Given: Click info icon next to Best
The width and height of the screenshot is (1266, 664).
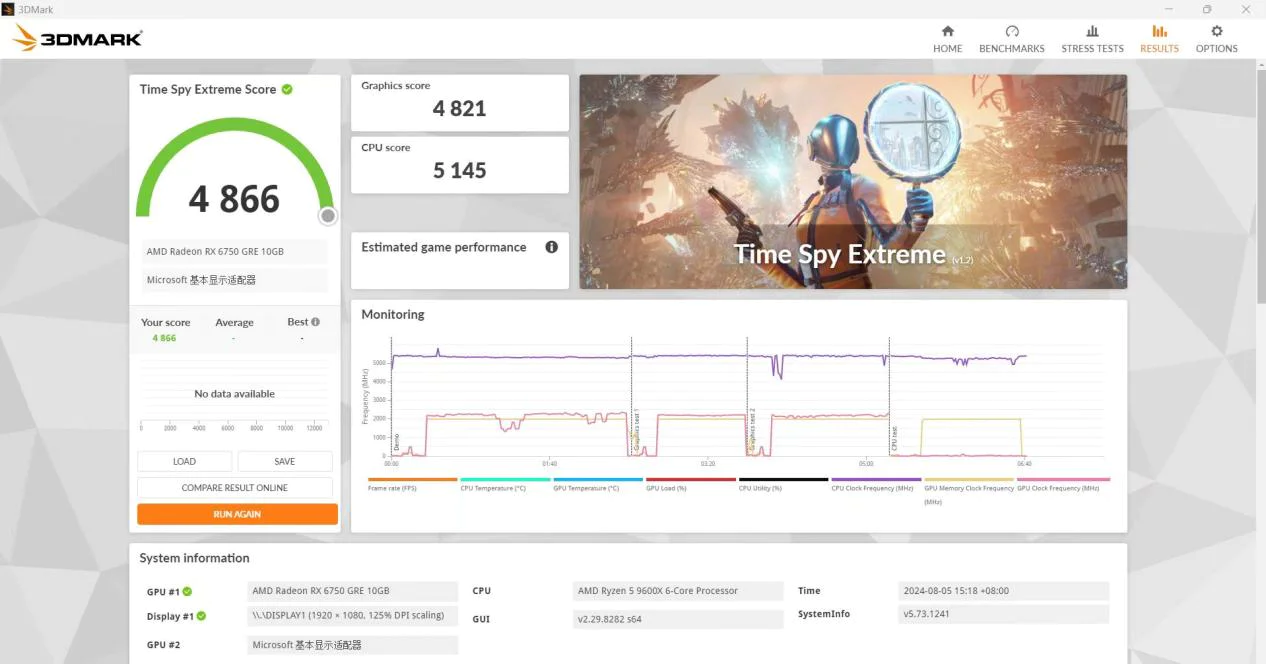Looking at the screenshot, I should [315, 322].
